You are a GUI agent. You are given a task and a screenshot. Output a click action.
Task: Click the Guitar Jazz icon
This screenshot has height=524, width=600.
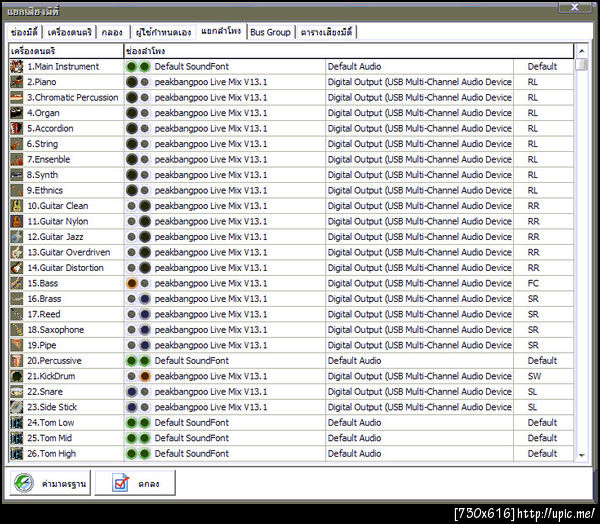(16, 237)
